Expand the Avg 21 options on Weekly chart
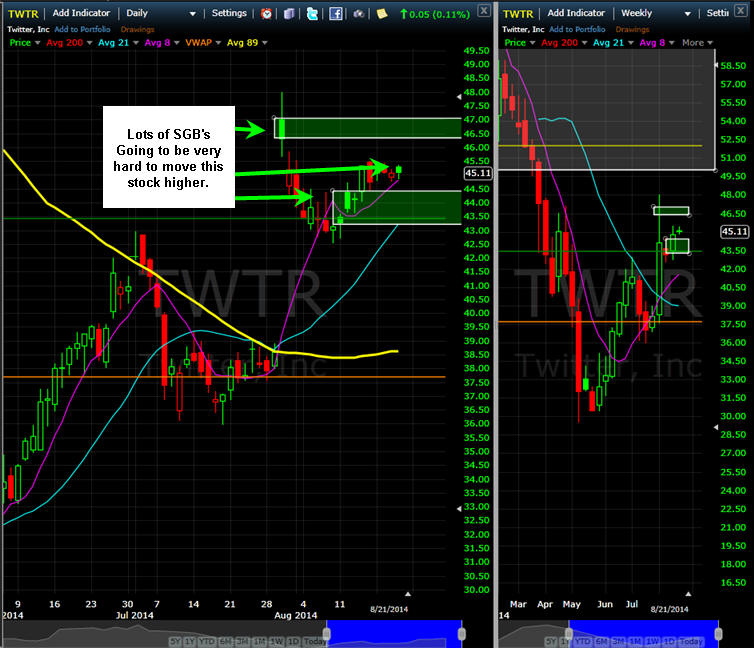Viewport: 754px width, 648px height. [630, 43]
